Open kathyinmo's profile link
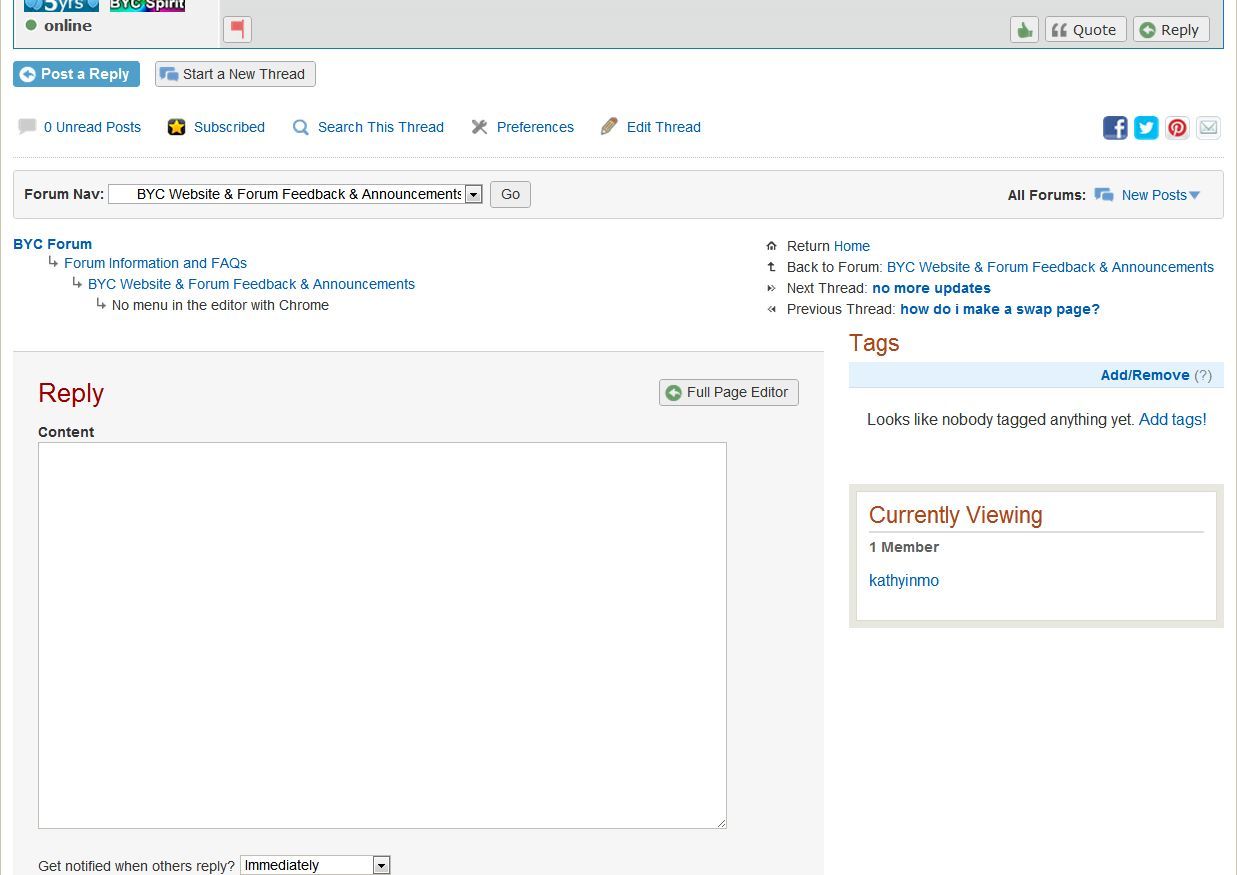Screen dimensions: 1237x875 903,580
